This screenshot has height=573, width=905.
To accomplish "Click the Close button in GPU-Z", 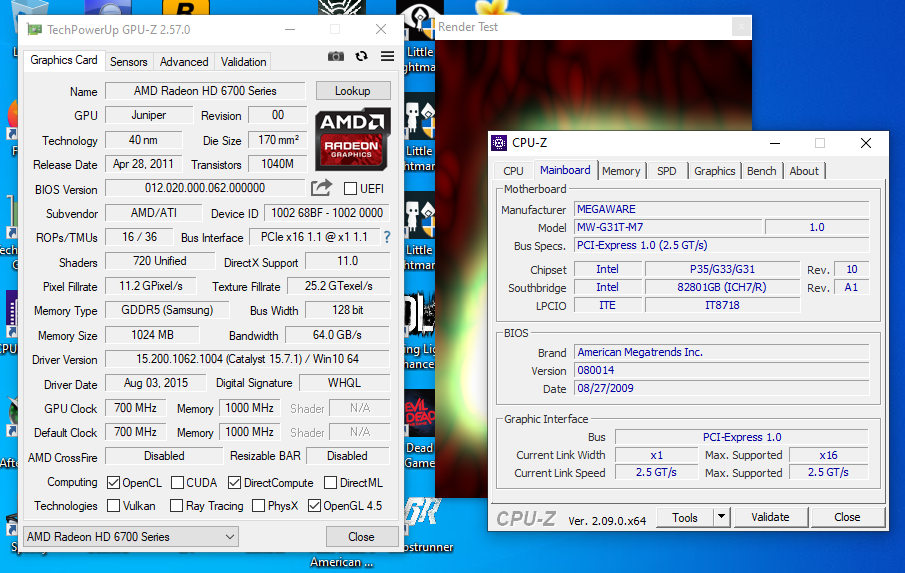I will (361, 537).
